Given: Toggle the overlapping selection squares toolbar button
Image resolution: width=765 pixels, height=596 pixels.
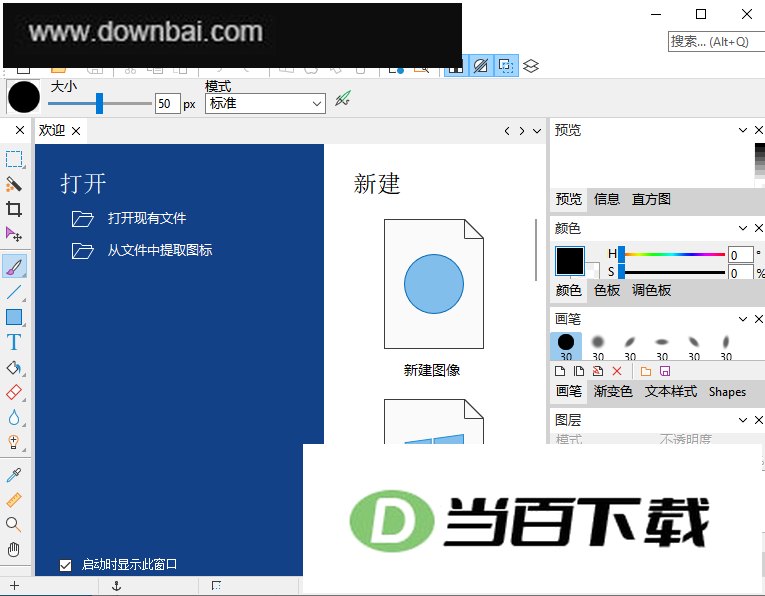Looking at the screenshot, I should pos(505,66).
